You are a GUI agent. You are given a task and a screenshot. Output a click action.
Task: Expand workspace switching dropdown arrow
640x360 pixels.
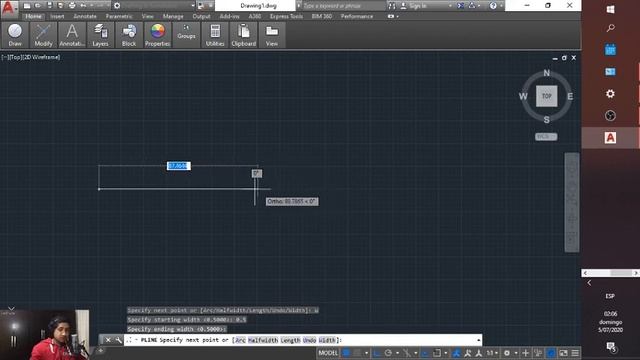(516, 353)
